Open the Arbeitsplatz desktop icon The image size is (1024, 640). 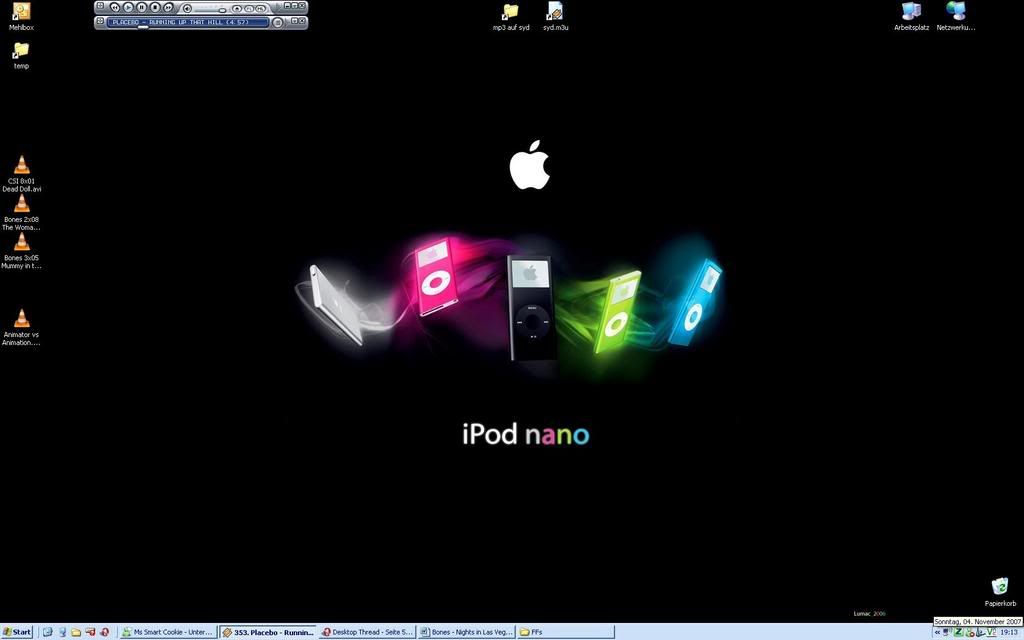coord(911,12)
